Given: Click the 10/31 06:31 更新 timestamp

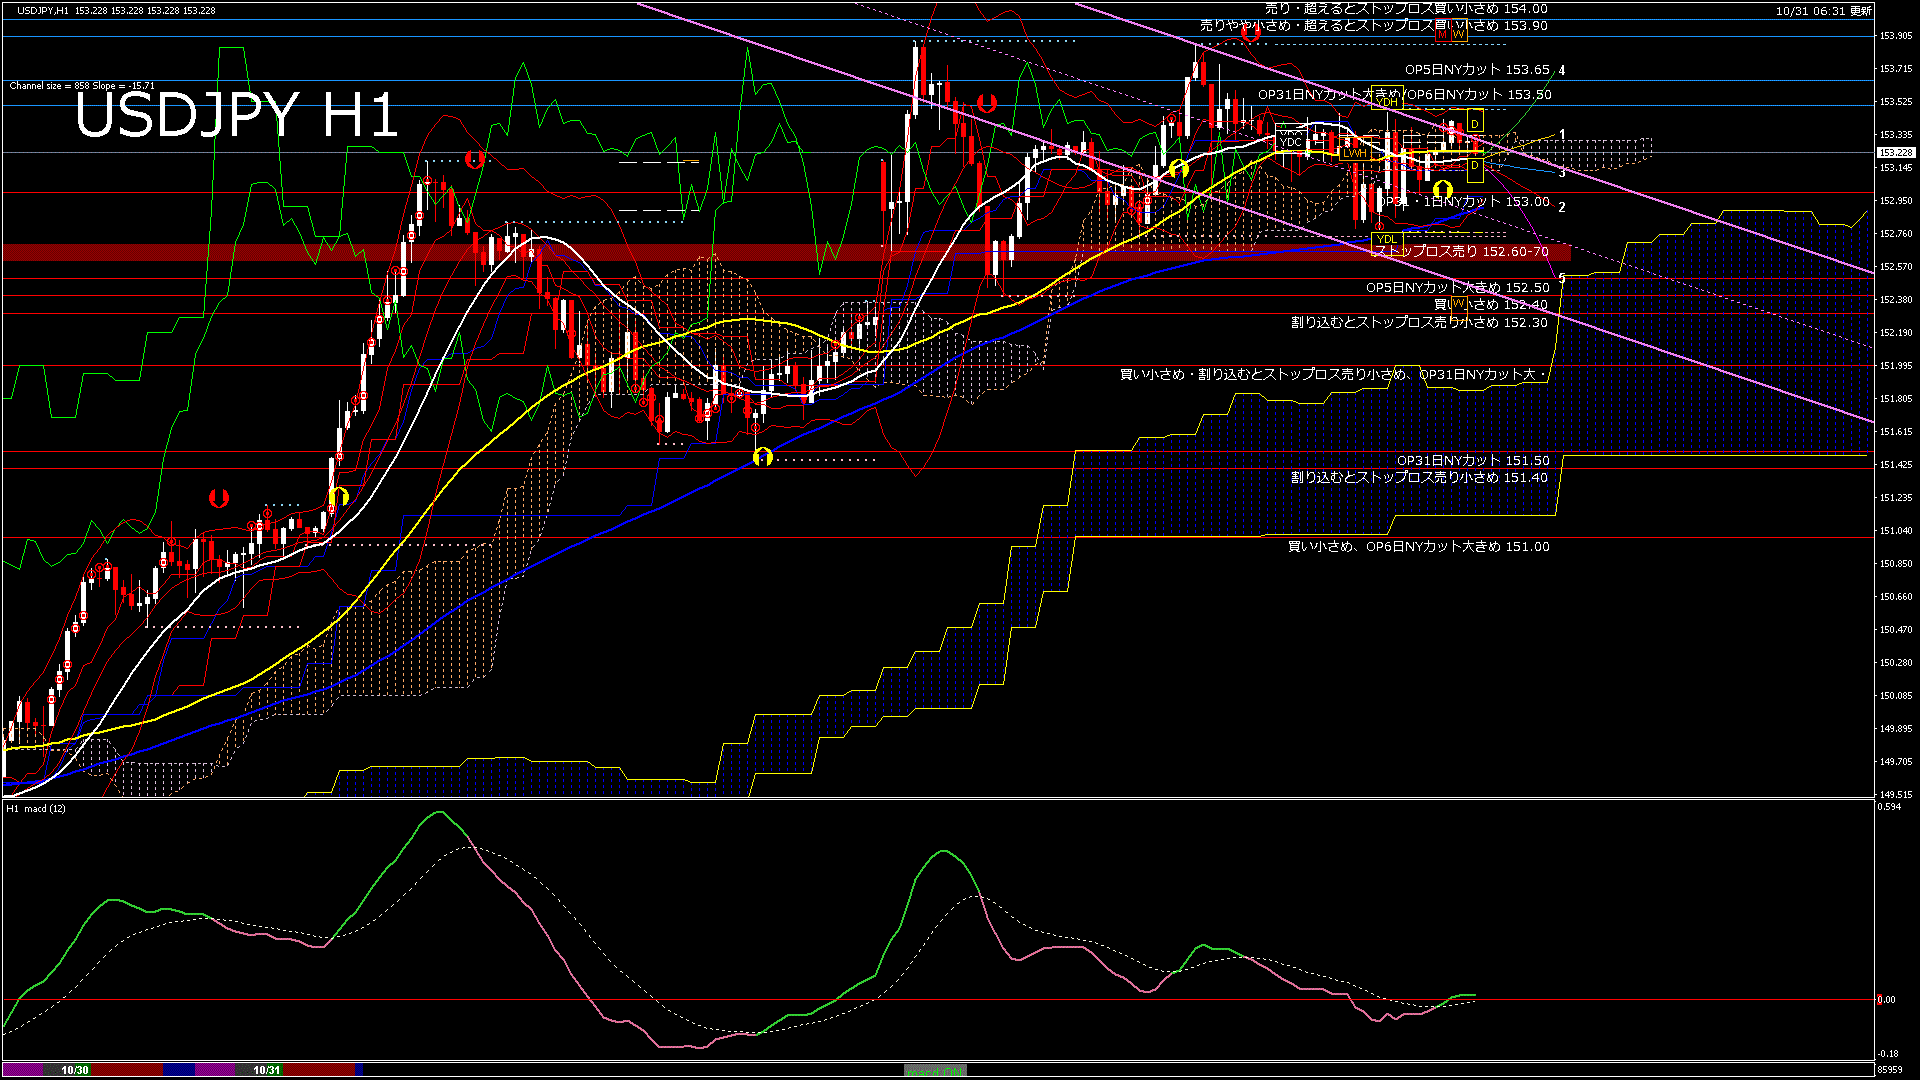Looking at the screenshot, I should pyautogui.click(x=1824, y=11).
